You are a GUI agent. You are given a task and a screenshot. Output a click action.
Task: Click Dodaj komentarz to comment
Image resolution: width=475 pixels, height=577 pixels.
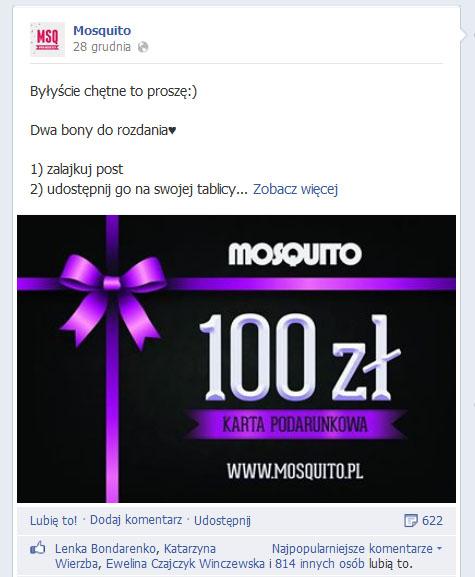pos(136,520)
